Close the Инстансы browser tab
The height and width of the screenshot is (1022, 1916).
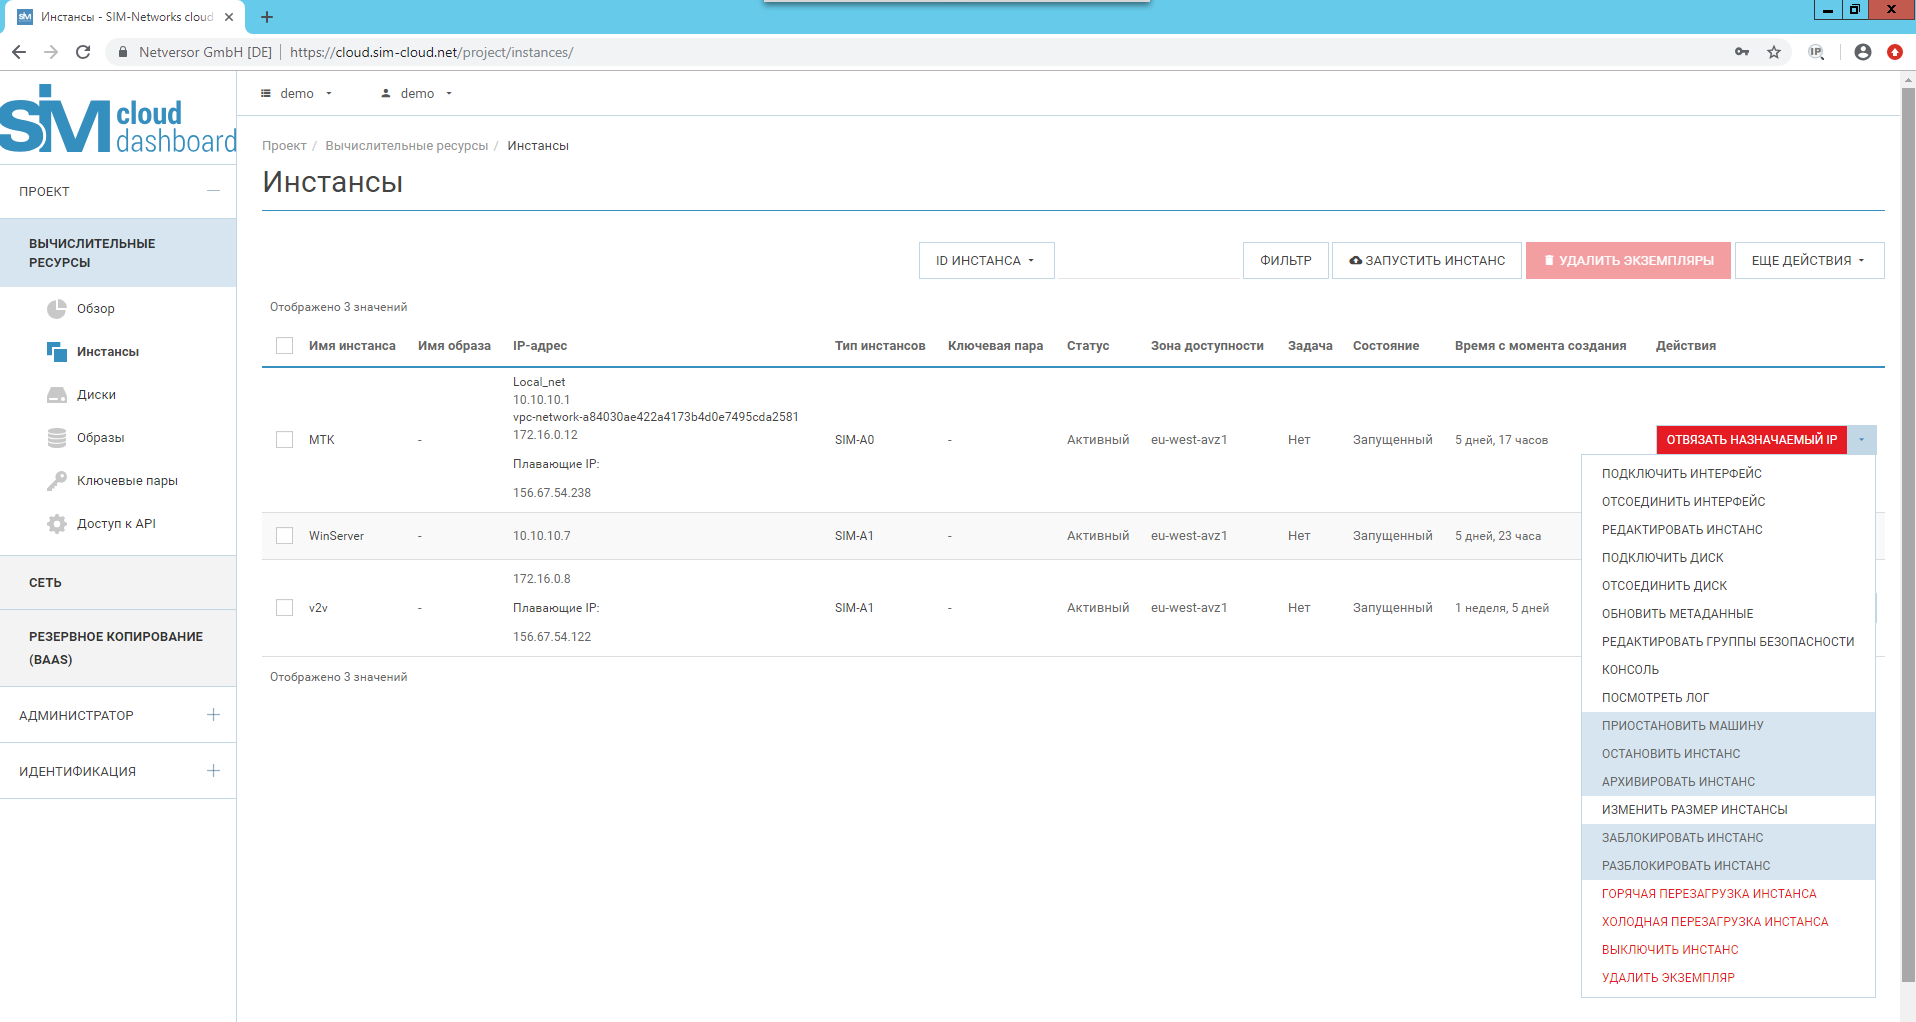(x=229, y=17)
